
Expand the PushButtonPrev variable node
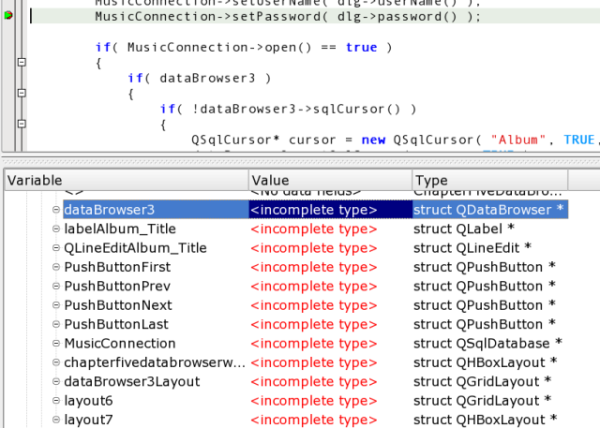click(56, 286)
